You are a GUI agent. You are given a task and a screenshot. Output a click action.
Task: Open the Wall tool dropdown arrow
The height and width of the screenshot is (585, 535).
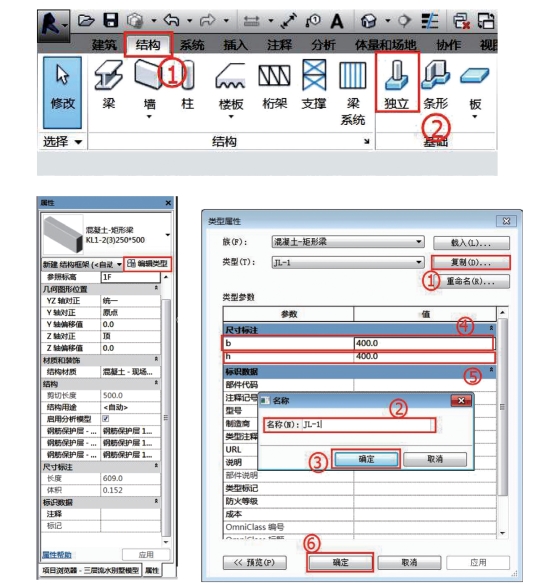click(149, 117)
